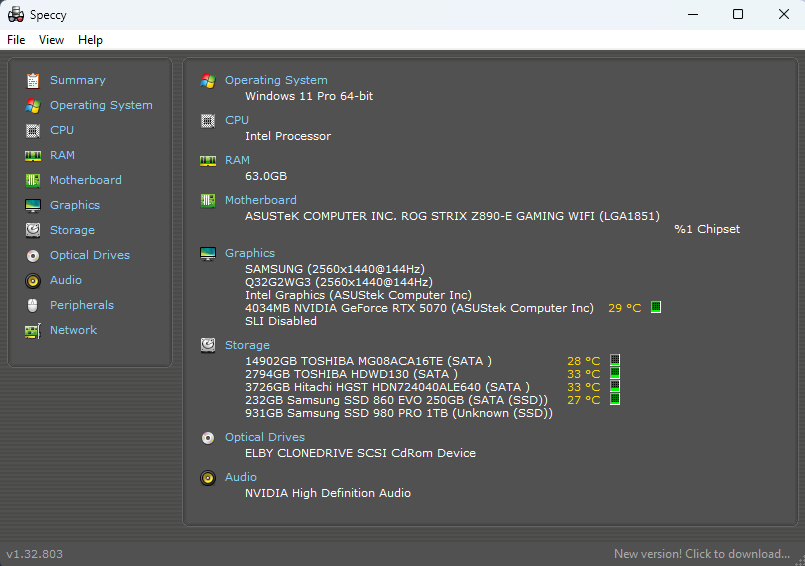Click the board icon beside Motherboard heading
Viewport: 805px width, 566px height.
click(208, 200)
